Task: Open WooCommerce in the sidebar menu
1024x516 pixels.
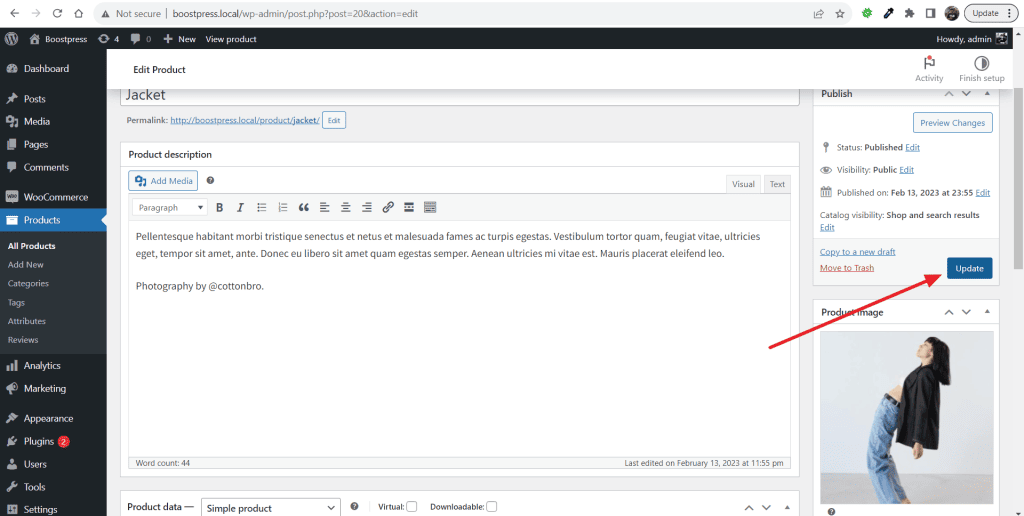Action: point(54,197)
